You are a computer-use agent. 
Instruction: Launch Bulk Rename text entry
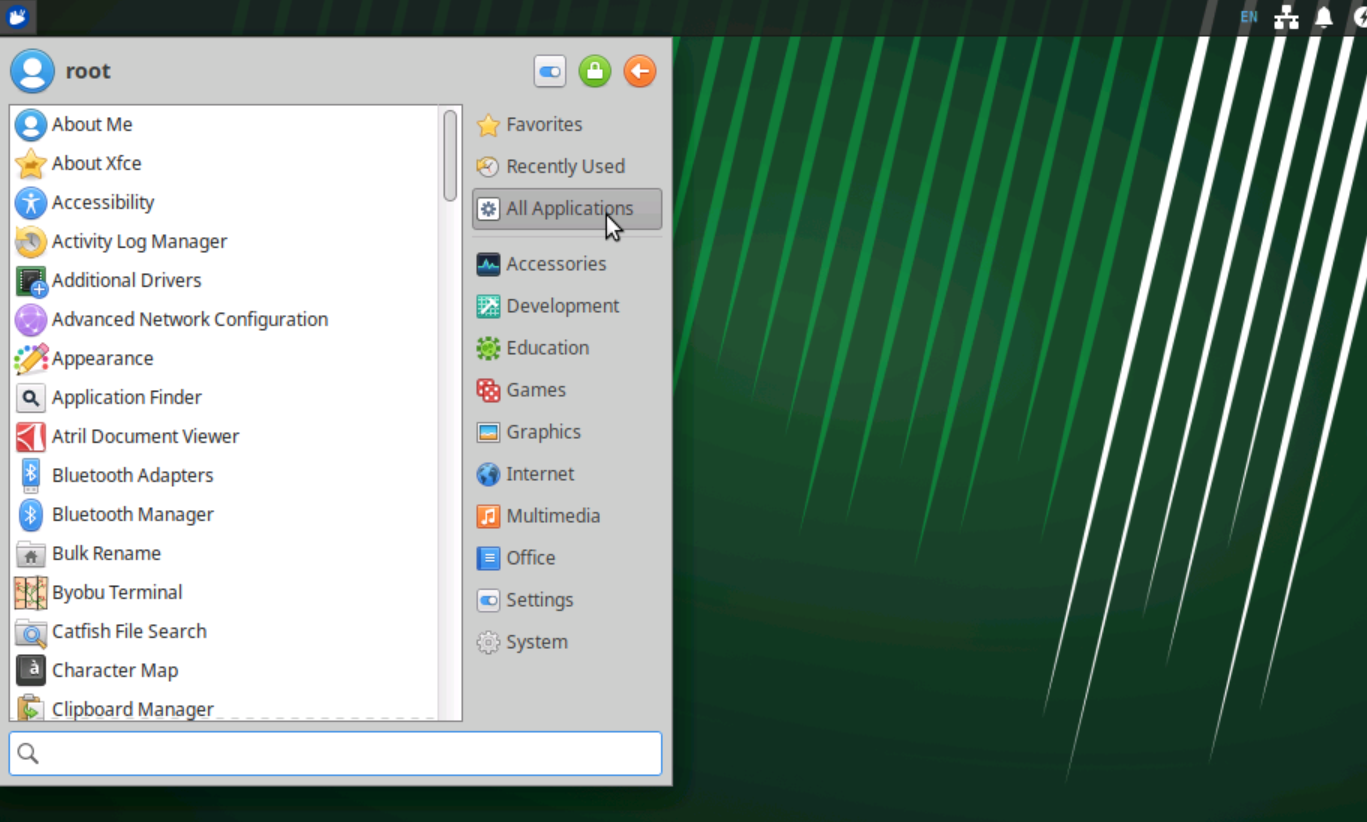[106, 554]
